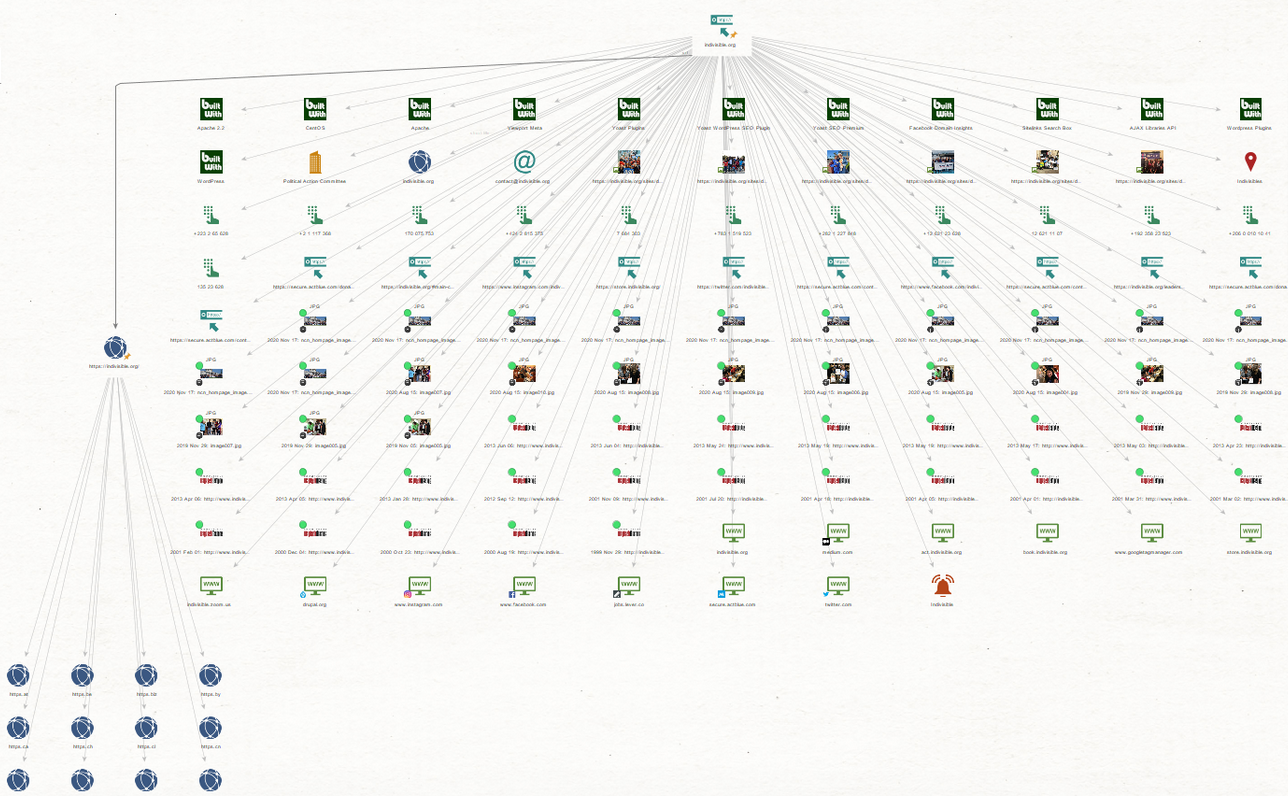Viewport: 1288px width, 796px height.
Task: Select the 2020 Aug 15 image006.jpg thumbnail
Action: pyautogui.click(x=838, y=374)
